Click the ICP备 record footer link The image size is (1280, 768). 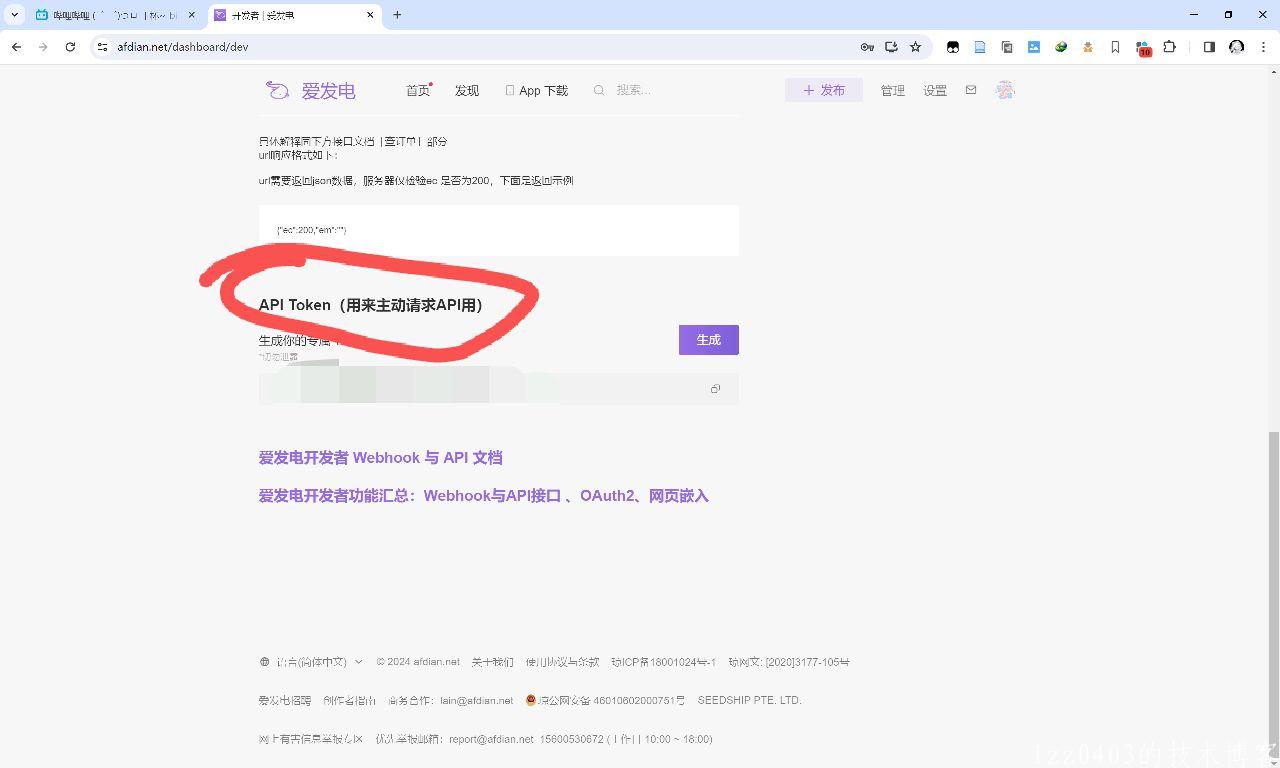pyautogui.click(x=664, y=662)
